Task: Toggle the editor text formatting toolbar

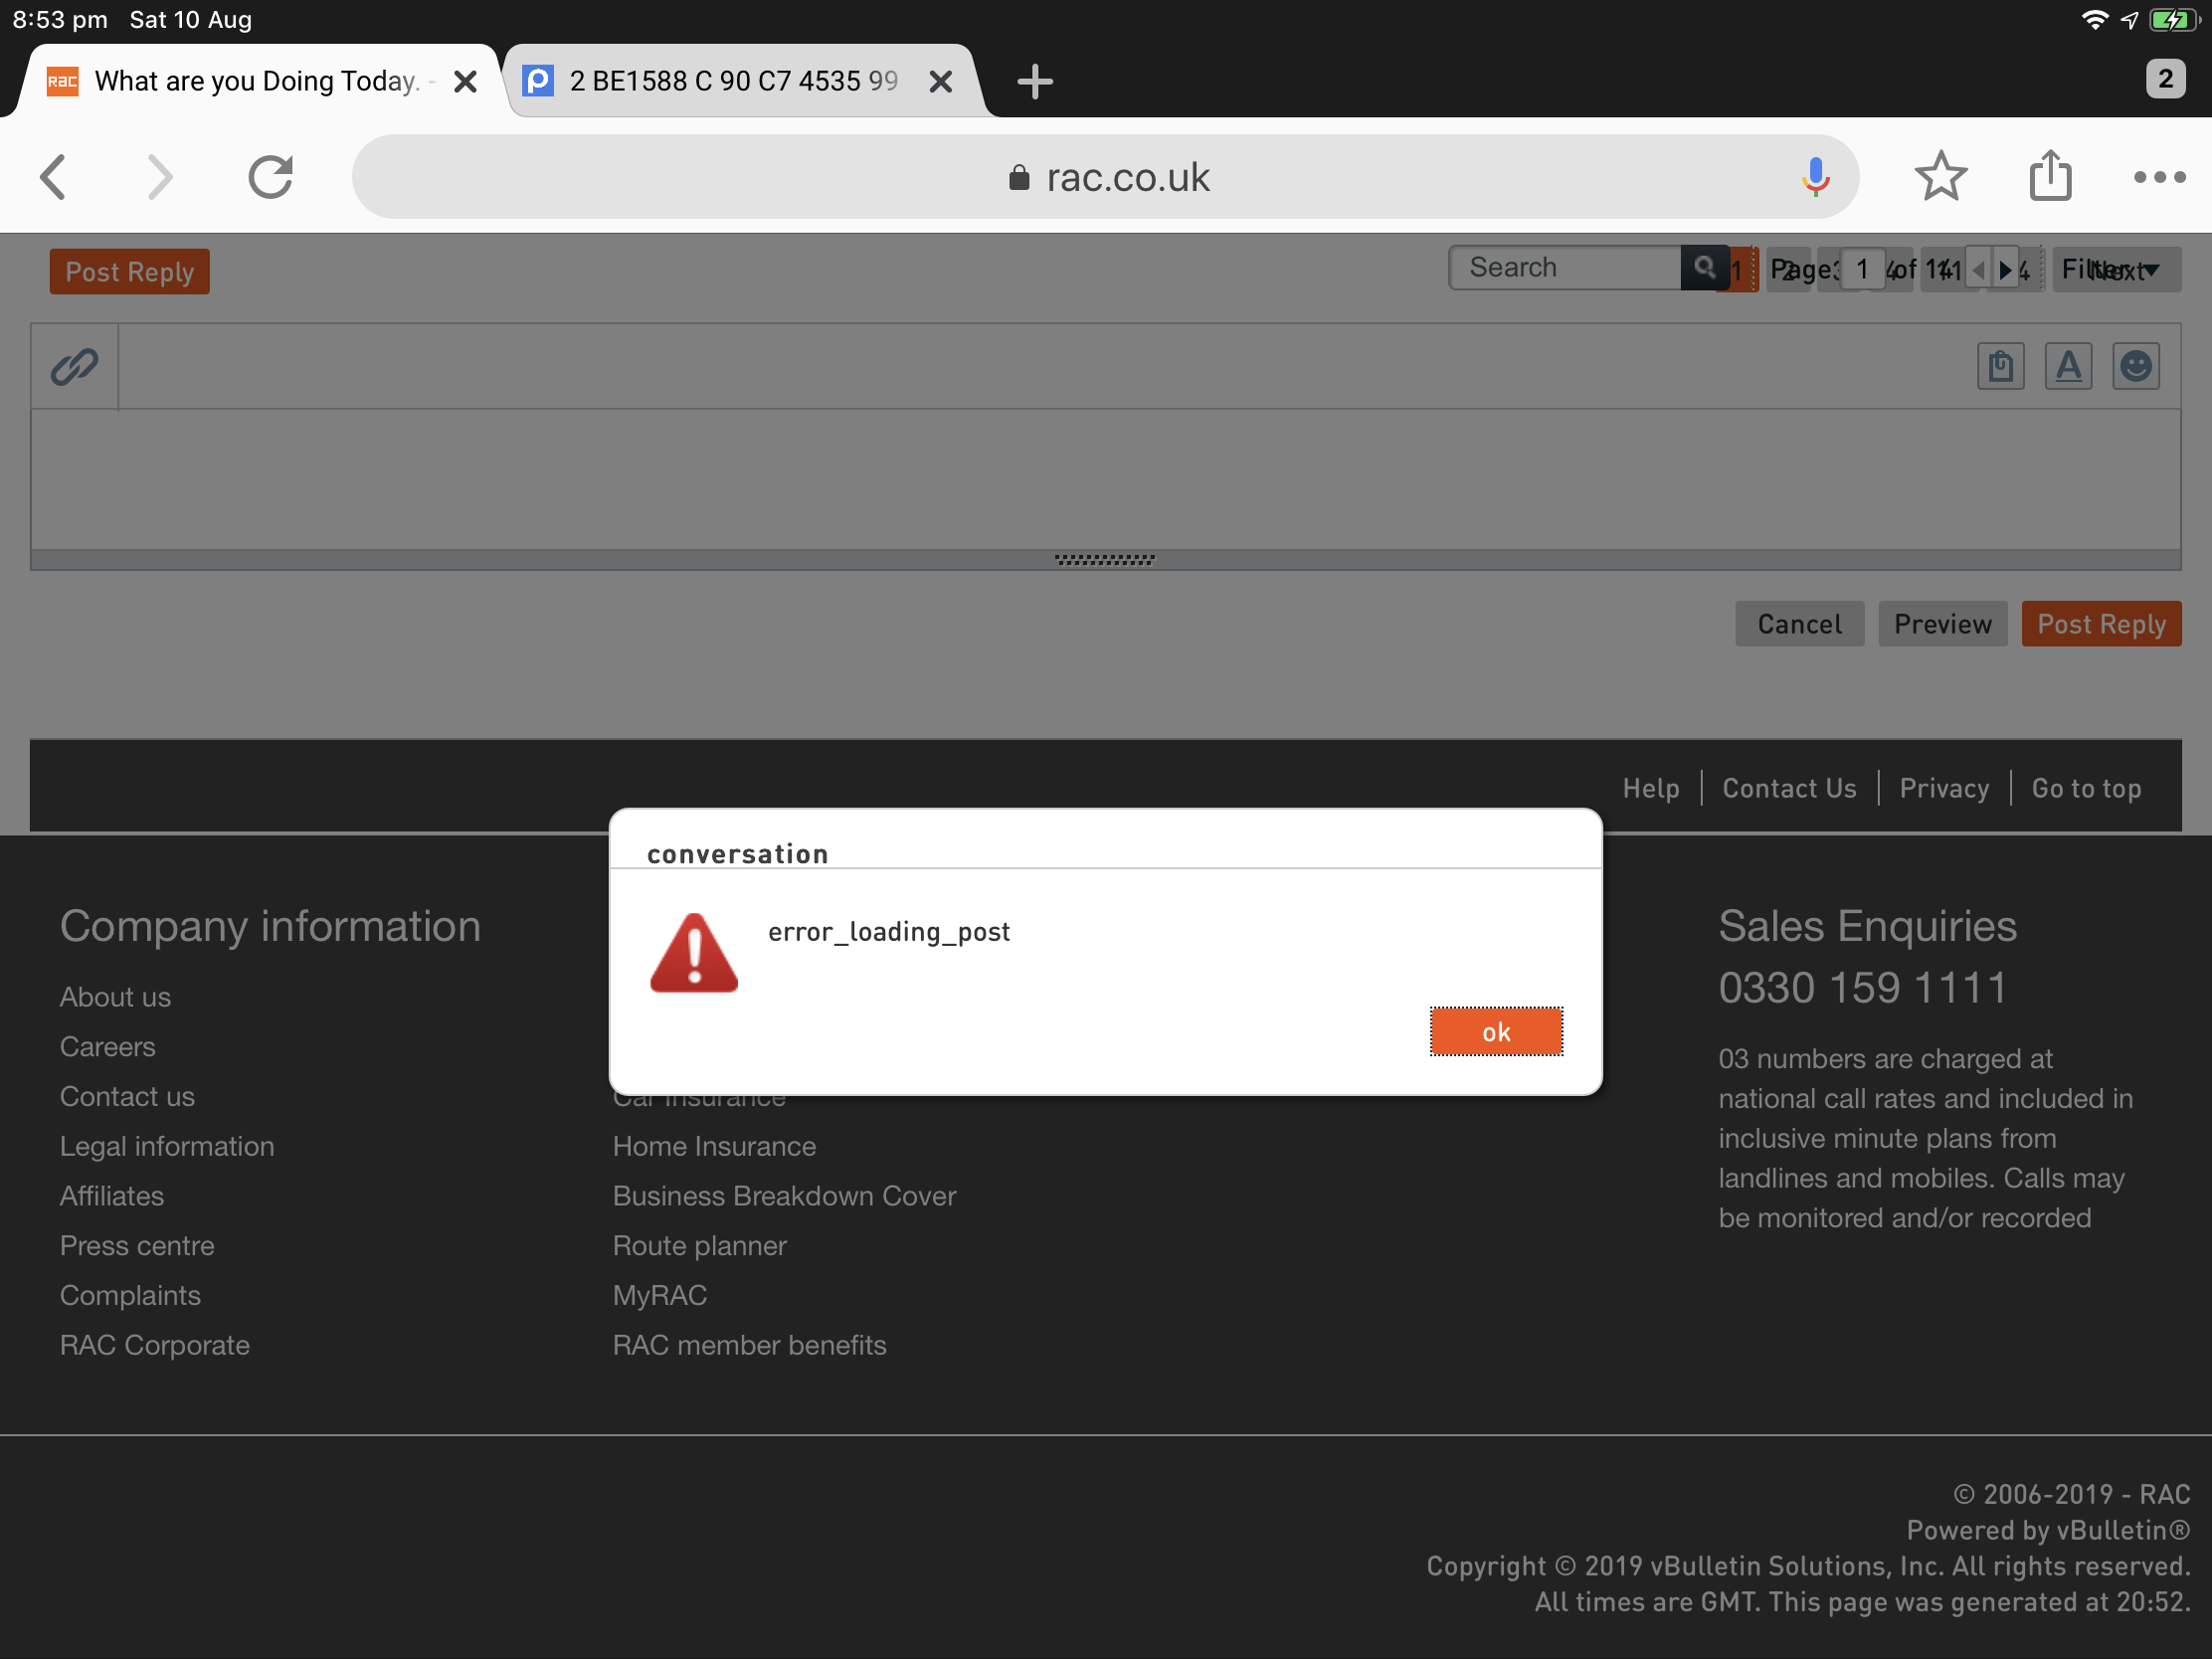Action: [2068, 366]
